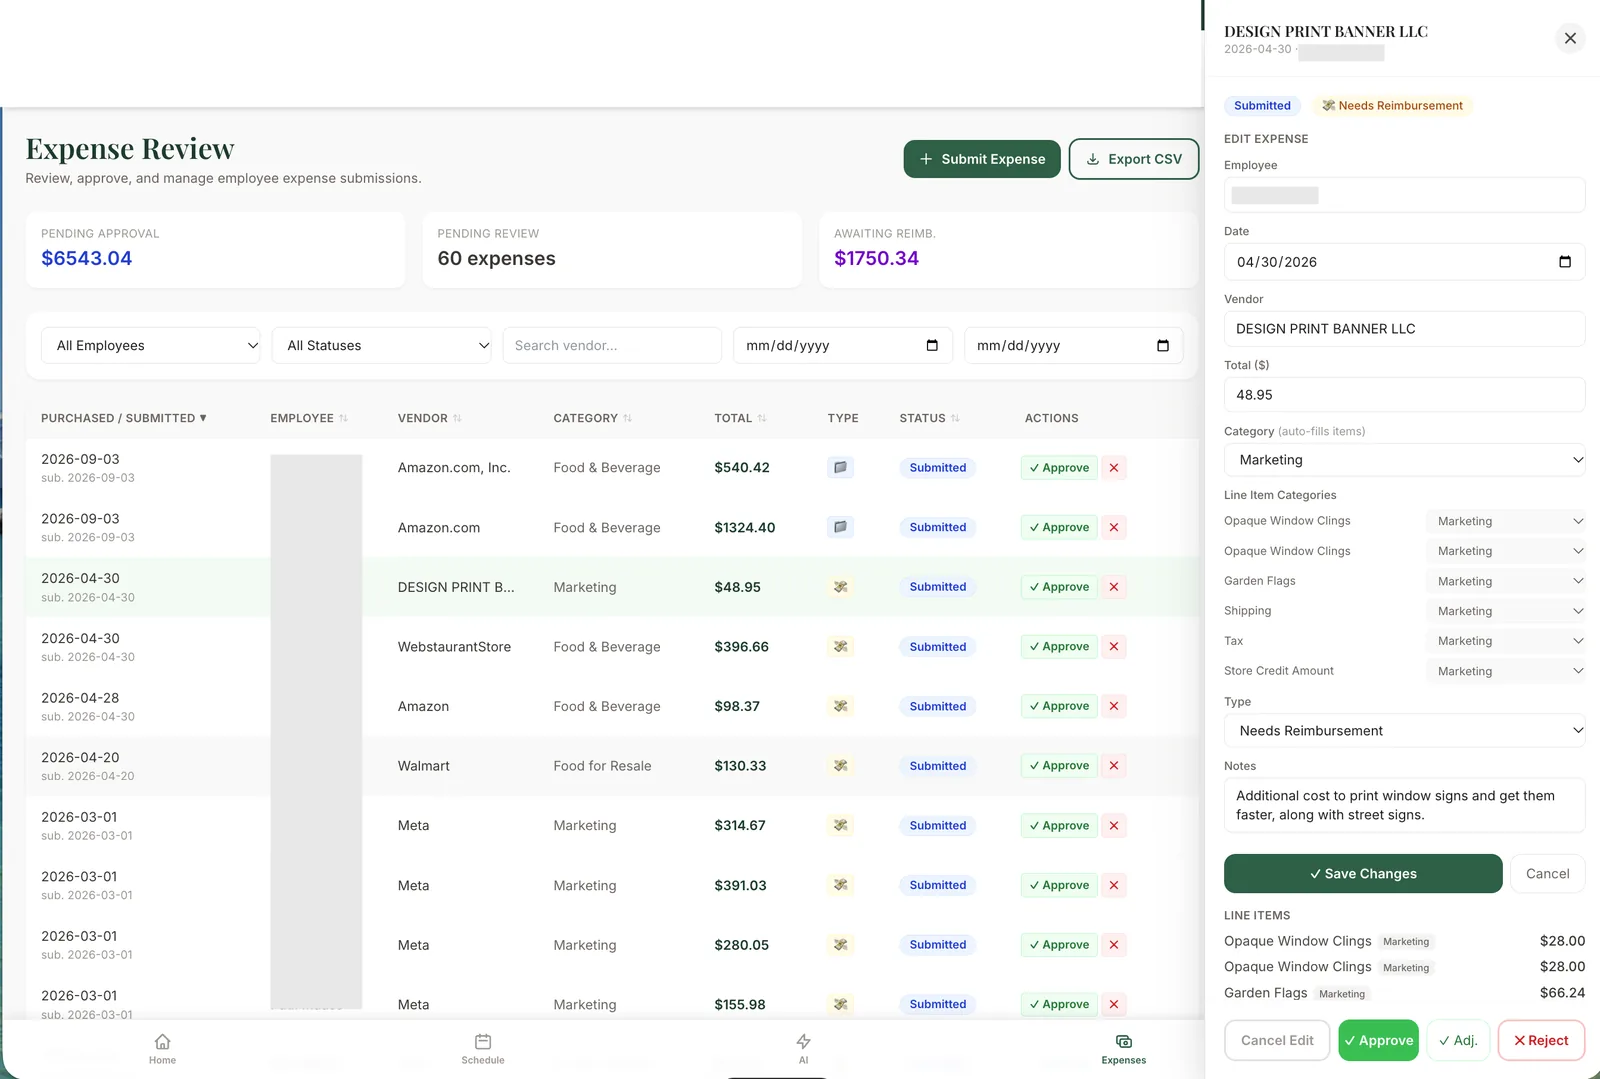The height and width of the screenshot is (1079, 1600).
Task: Change the Garden Flags line item category
Action: (x=1505, y=581)
